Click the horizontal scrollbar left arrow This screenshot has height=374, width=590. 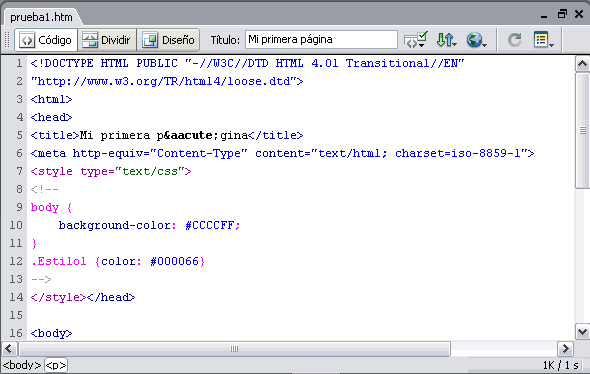[9, 349]
